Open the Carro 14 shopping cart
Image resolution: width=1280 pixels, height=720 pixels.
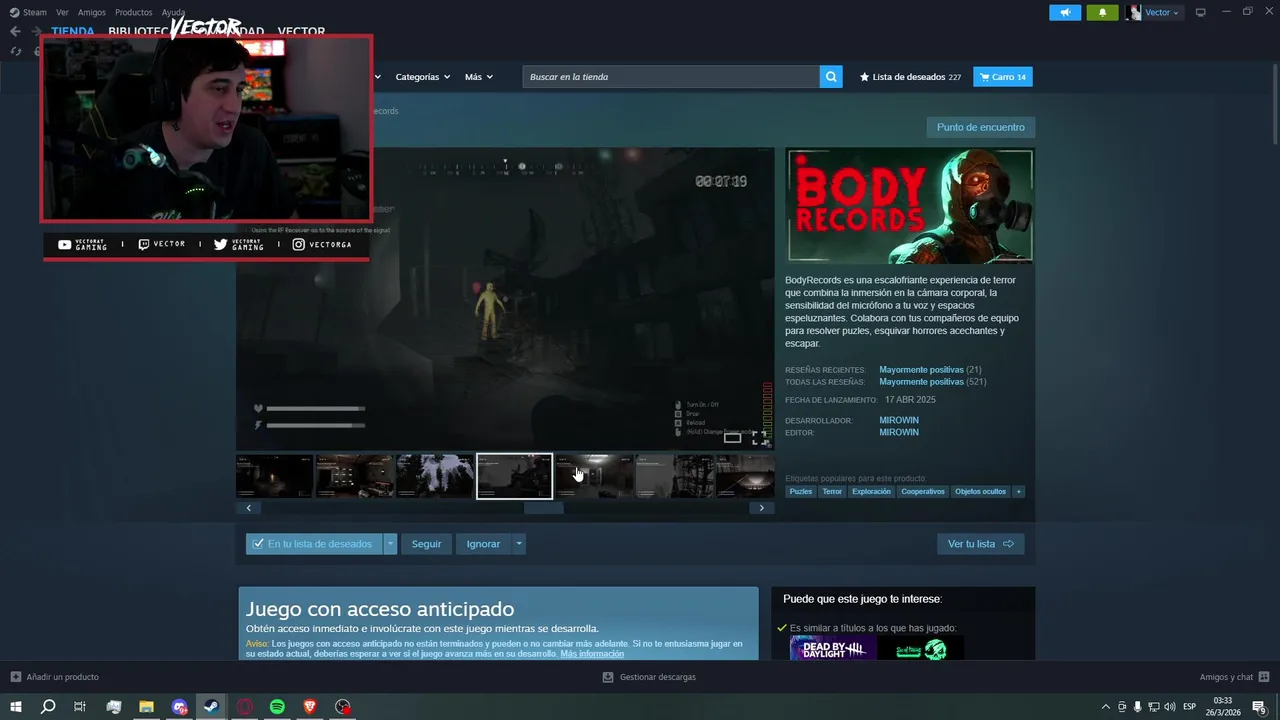pyautogui.click(x=1003, y=77)
